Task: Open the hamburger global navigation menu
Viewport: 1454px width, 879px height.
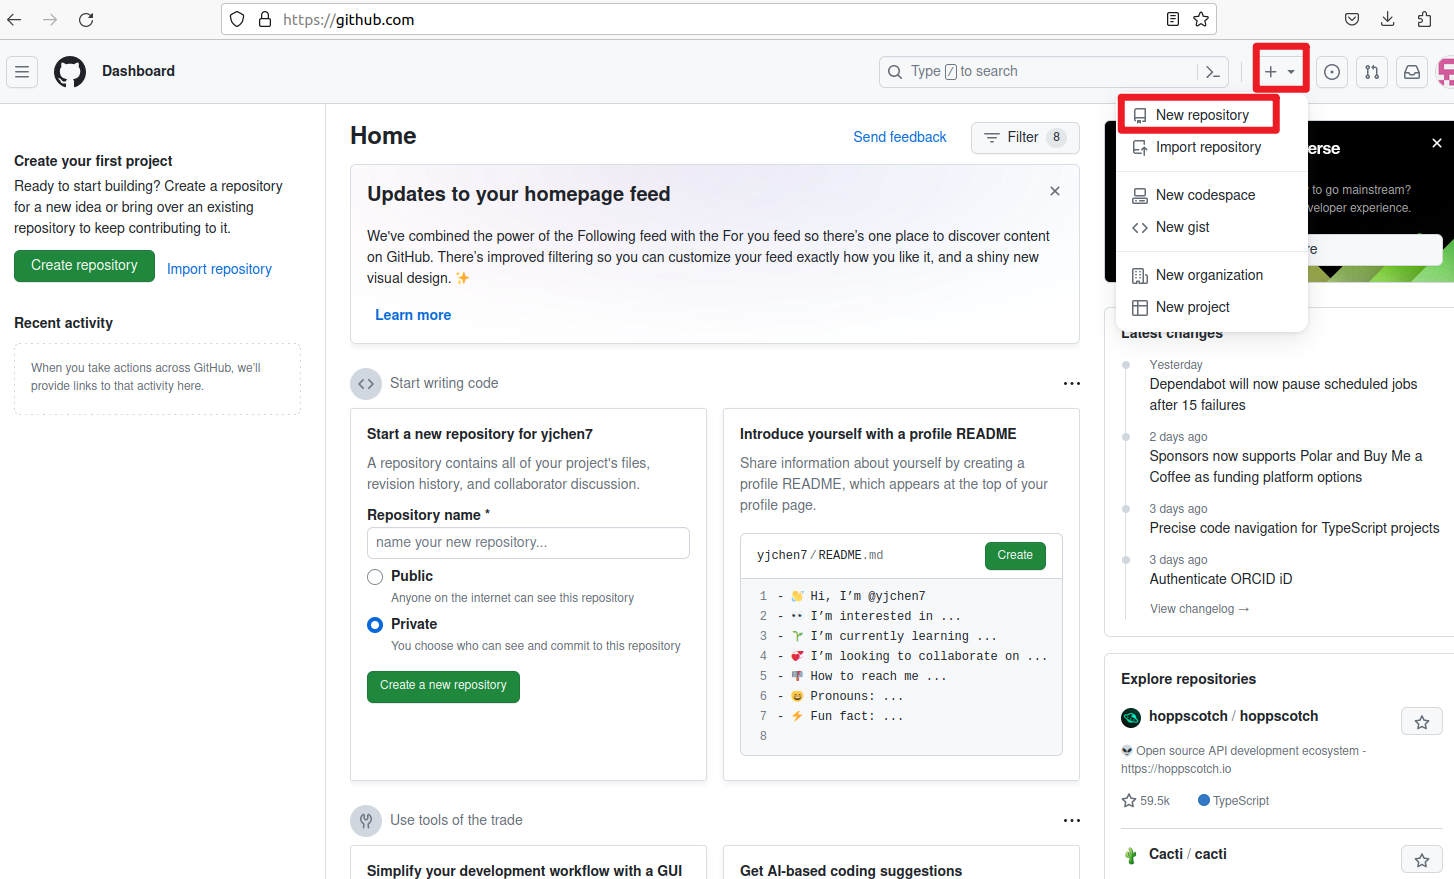Action: [22, 72]
